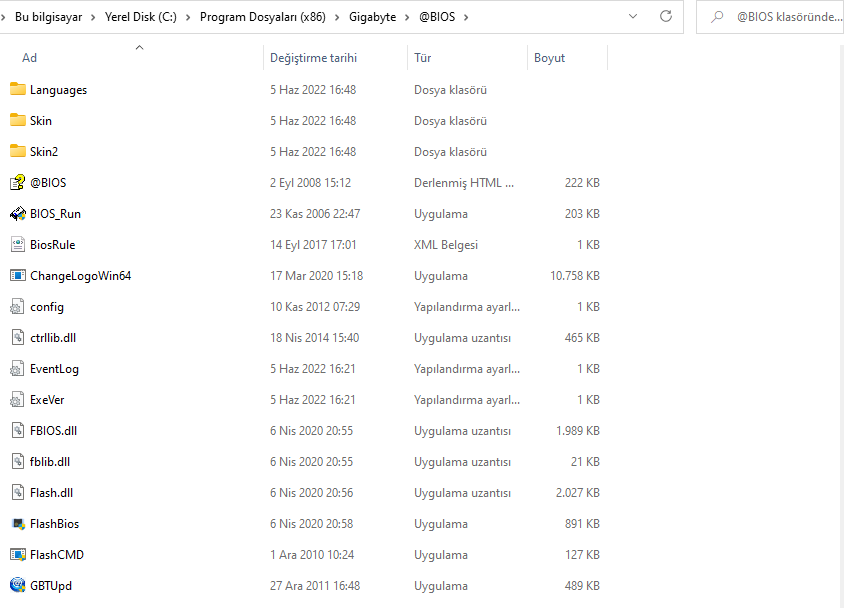Select the GBTUpd application icon
844x608 pixels.
pyautogui.click(x=18, y=585)
